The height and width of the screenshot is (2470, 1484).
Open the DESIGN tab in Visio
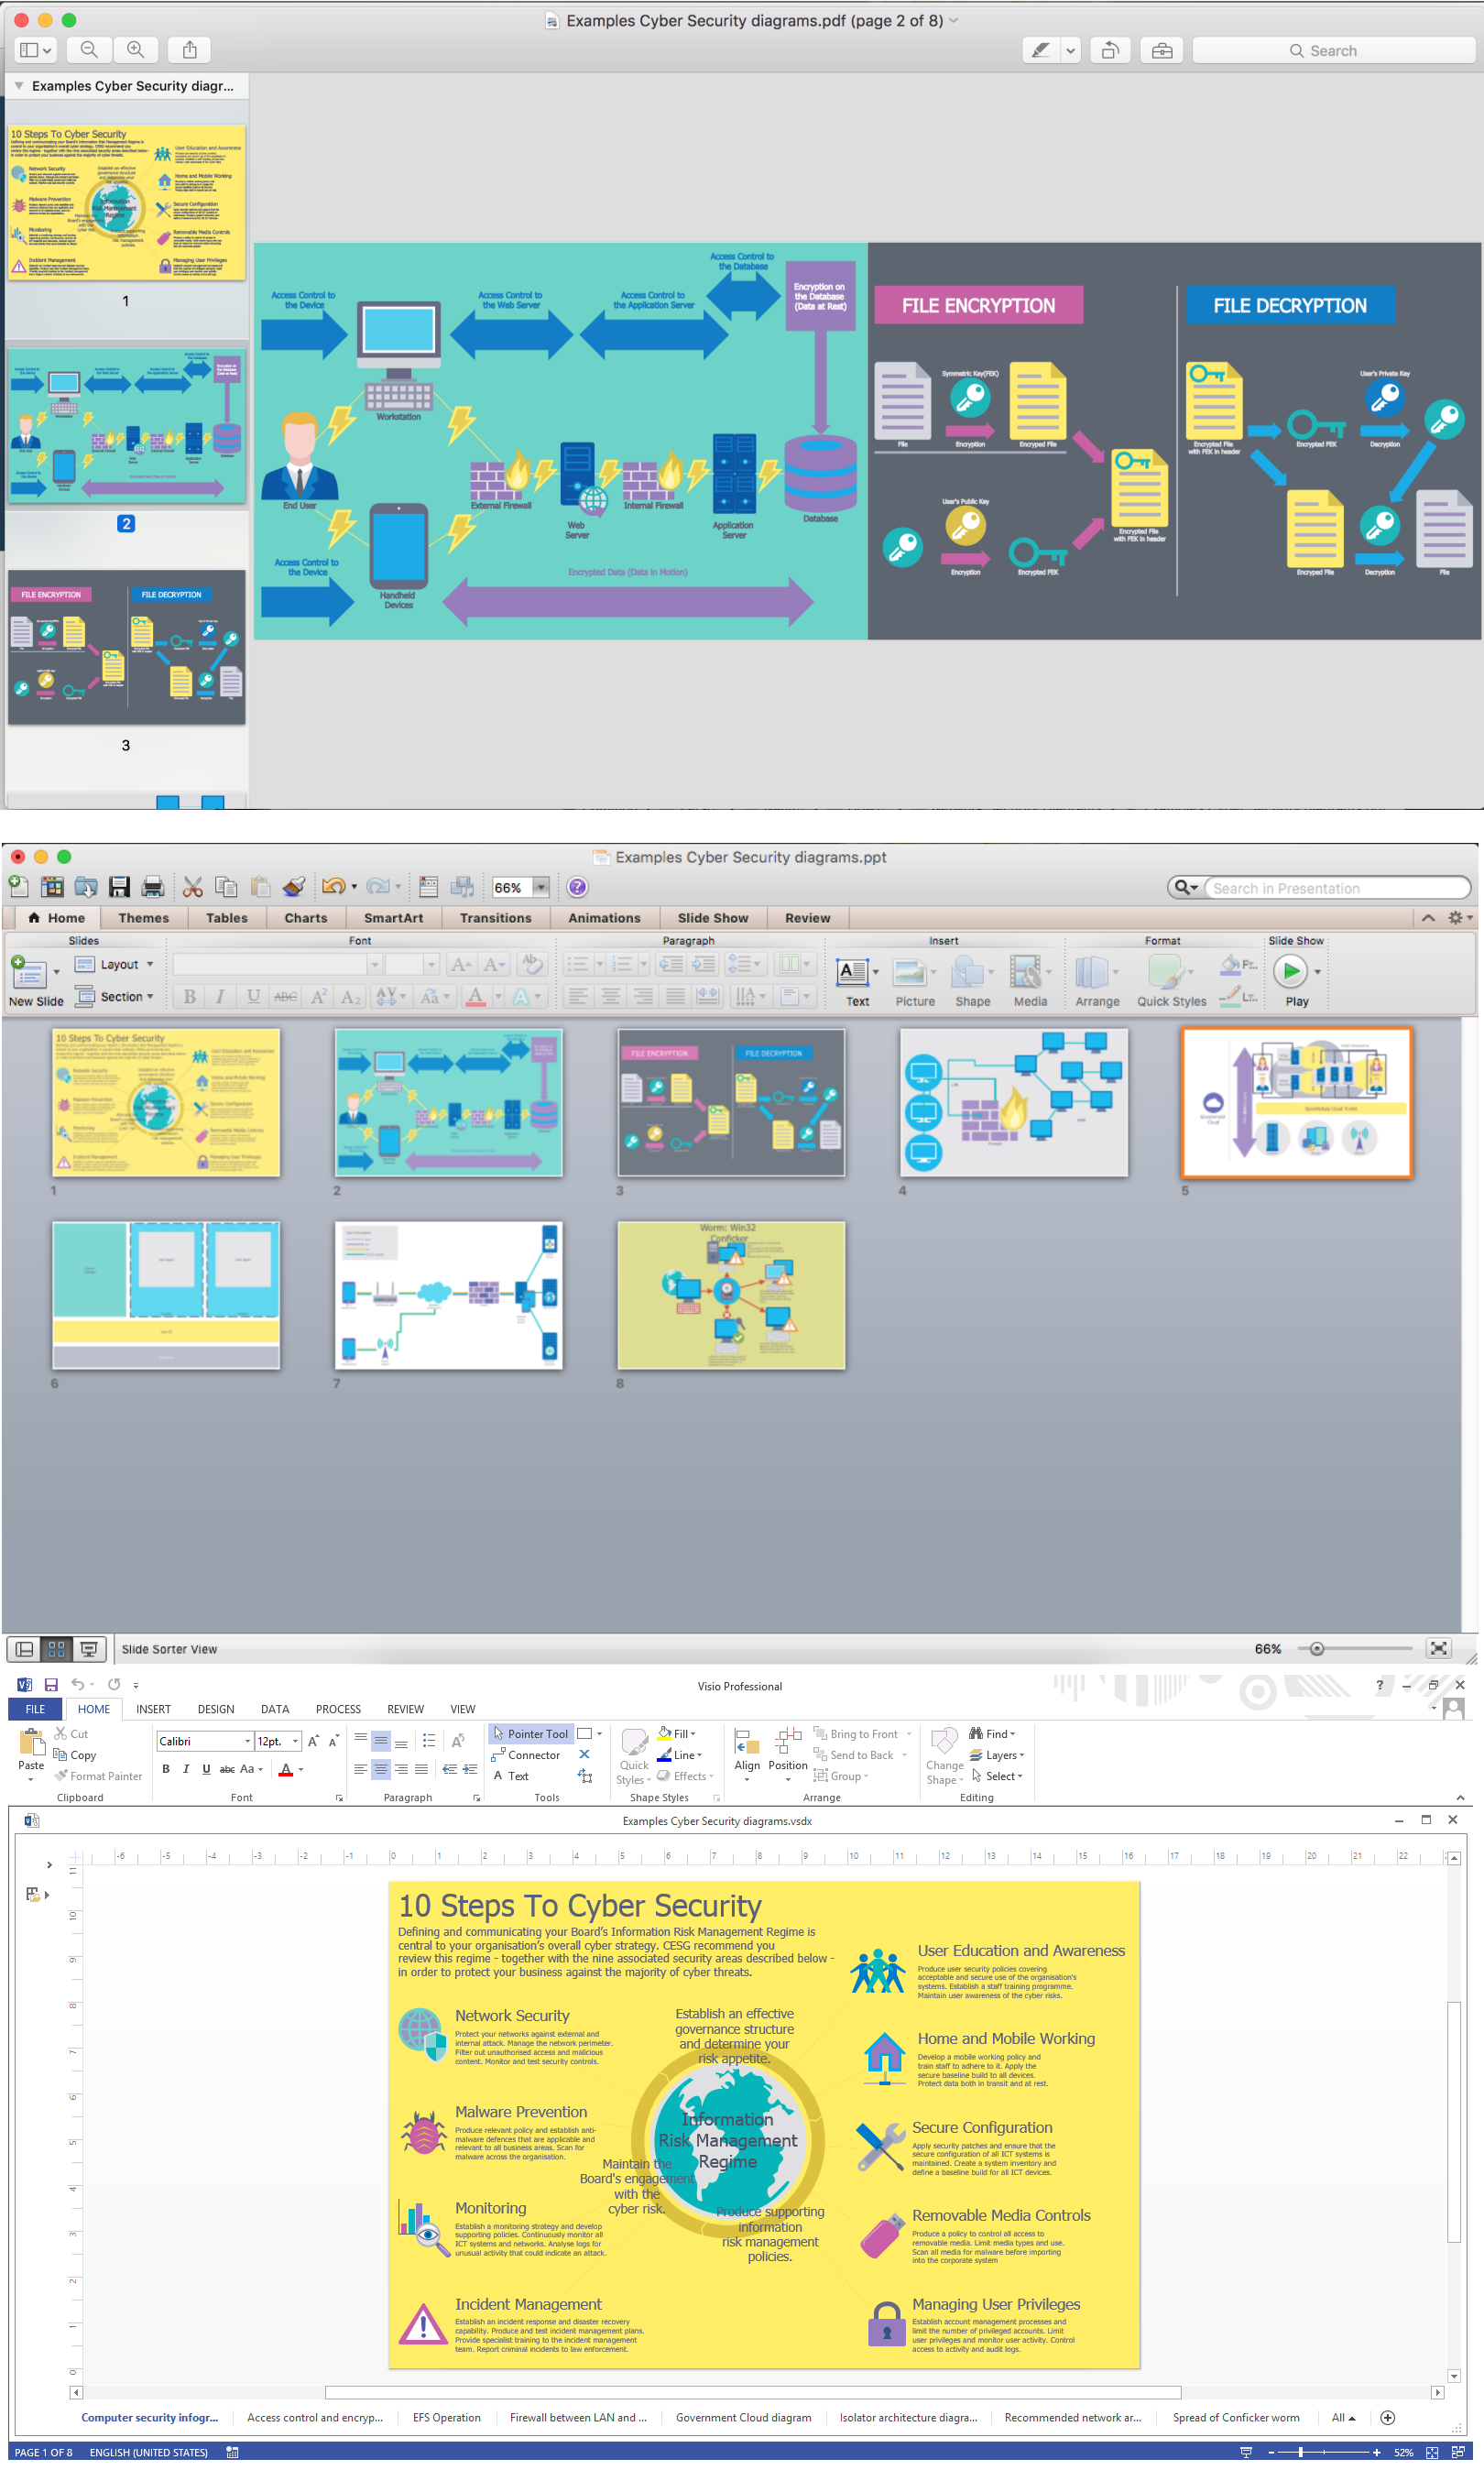click(216, 1709)
